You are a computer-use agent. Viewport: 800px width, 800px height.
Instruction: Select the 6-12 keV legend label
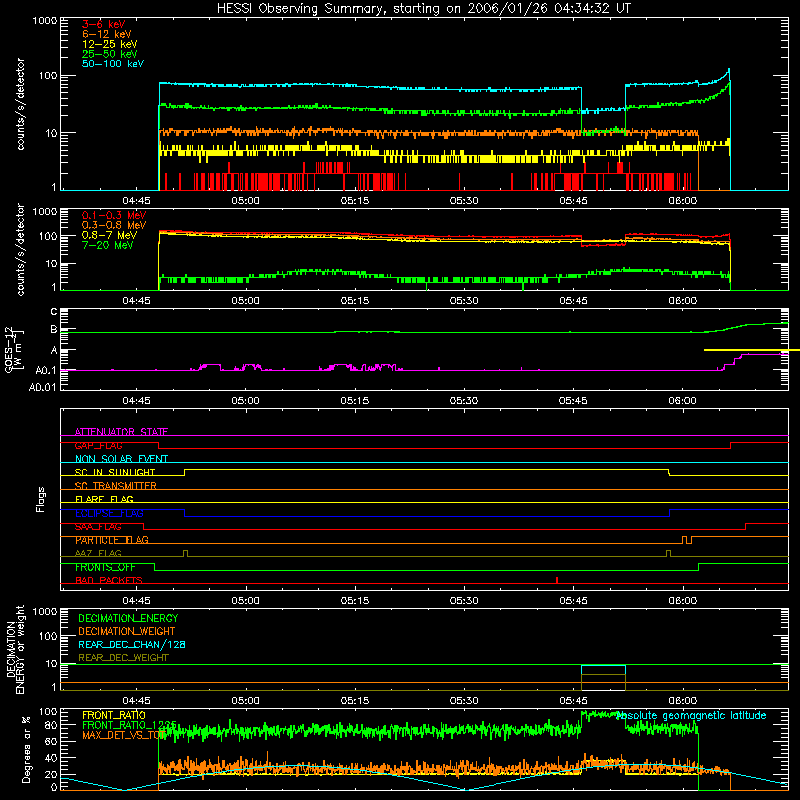pos(107,34)
